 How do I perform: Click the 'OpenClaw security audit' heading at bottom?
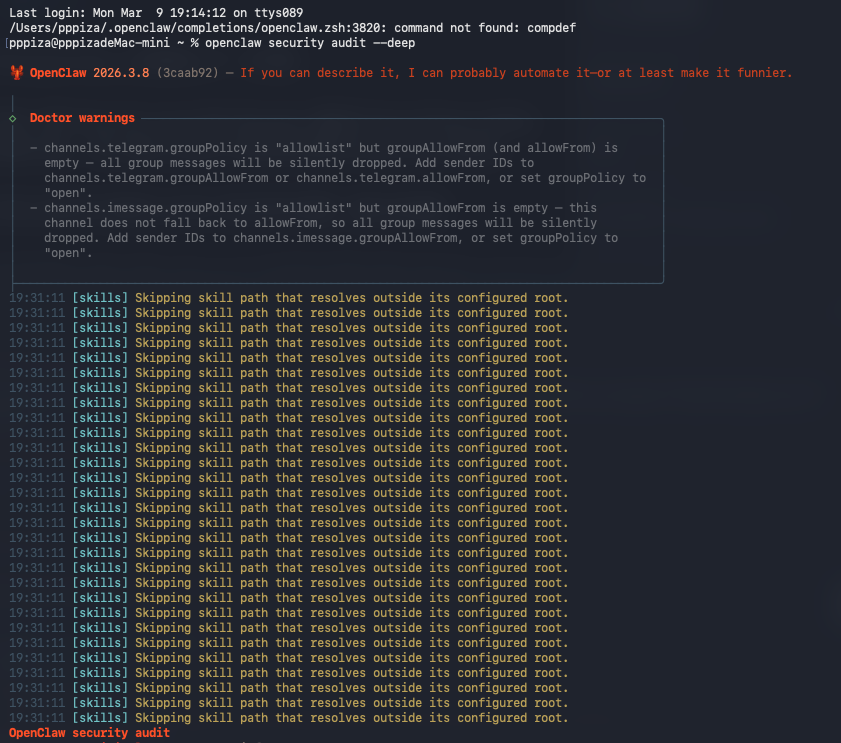point(90,733)
